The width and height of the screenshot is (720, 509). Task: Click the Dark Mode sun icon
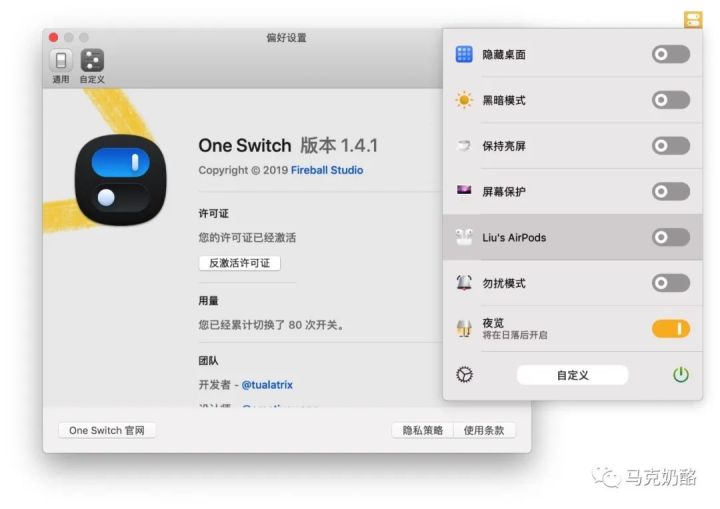(x=464, y=100)
